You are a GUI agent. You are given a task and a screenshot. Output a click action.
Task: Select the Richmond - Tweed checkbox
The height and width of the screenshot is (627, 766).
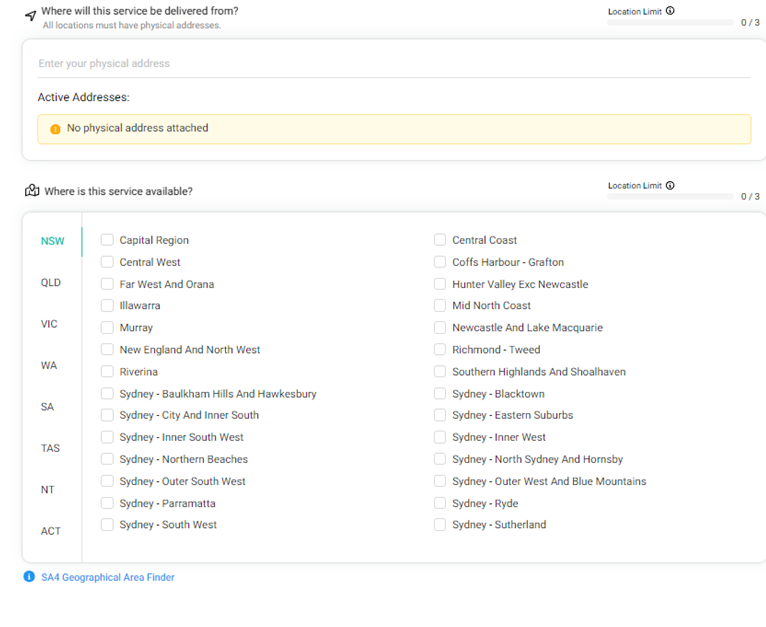tap(440, 349)
